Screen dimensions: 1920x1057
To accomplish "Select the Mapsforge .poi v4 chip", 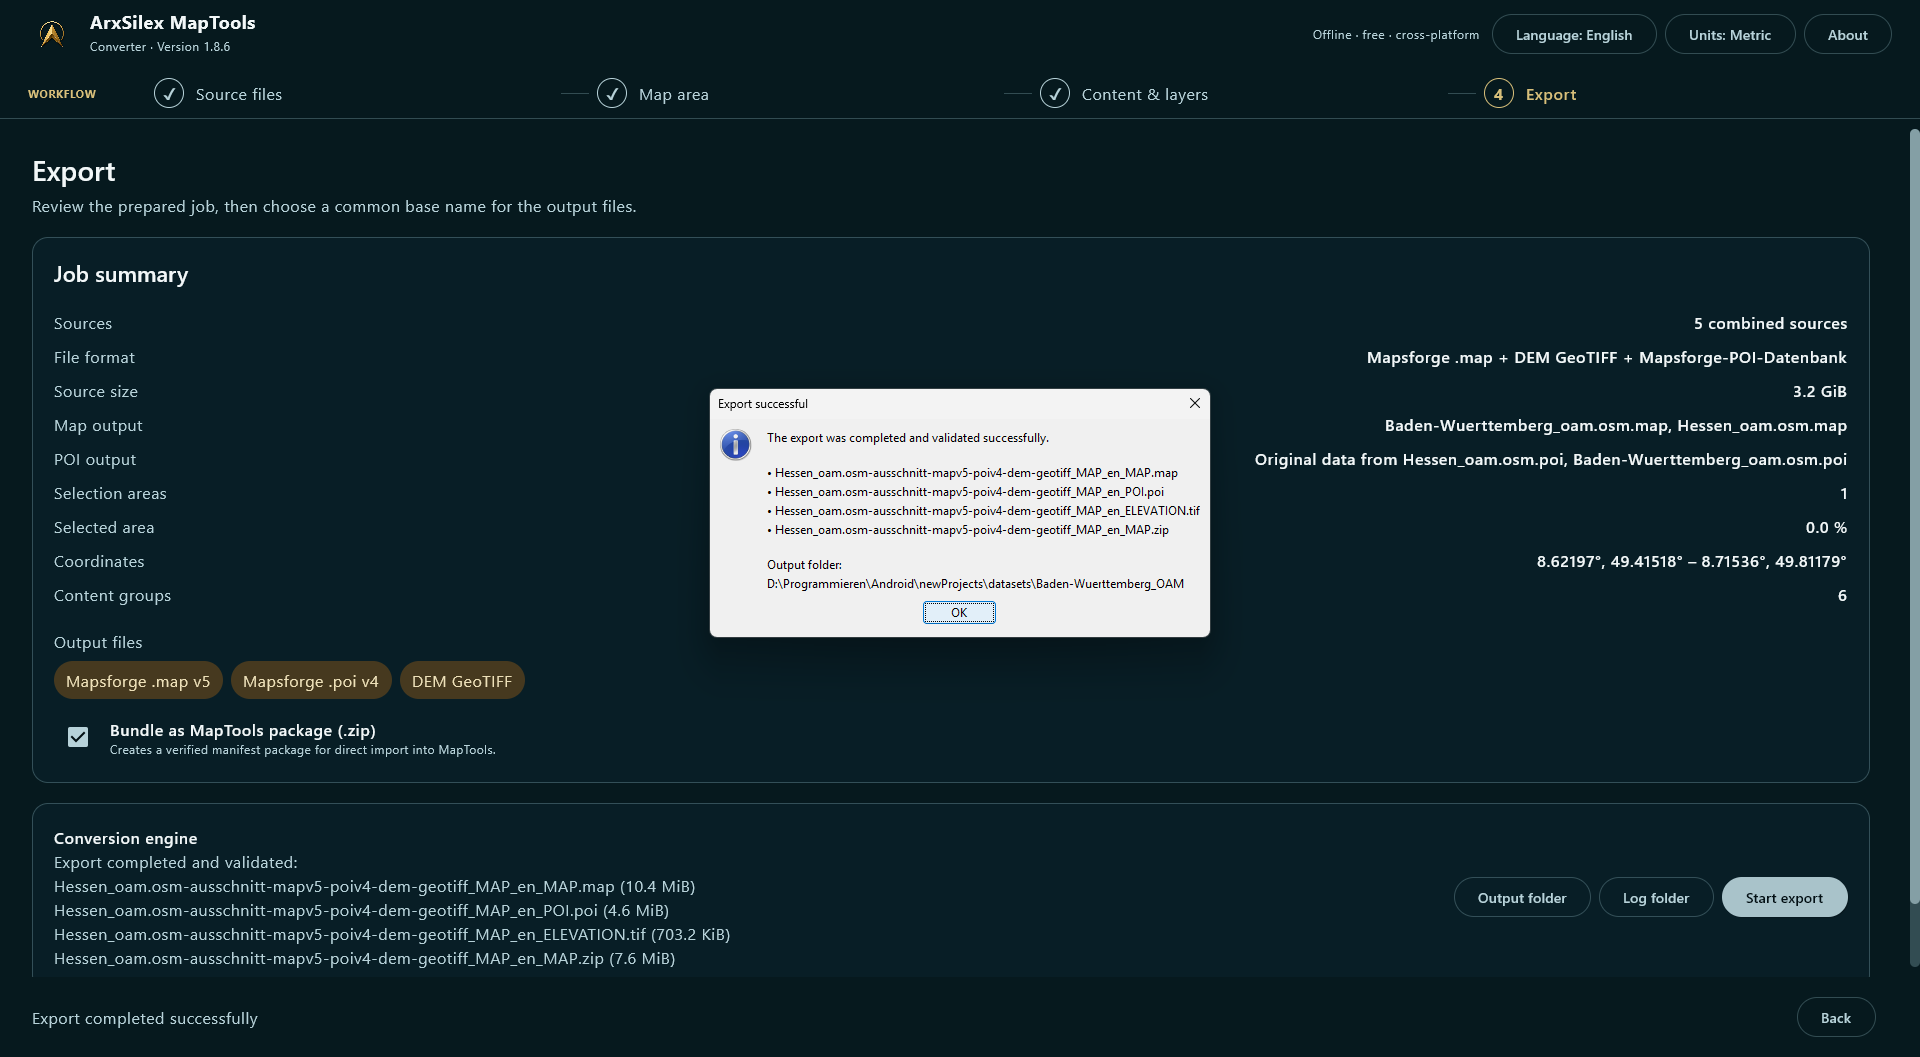I will coord(311,681).
